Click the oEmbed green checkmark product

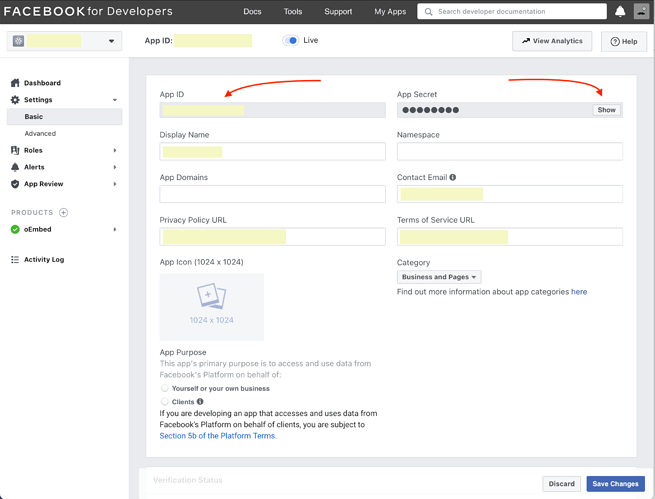tap(15, 229)
